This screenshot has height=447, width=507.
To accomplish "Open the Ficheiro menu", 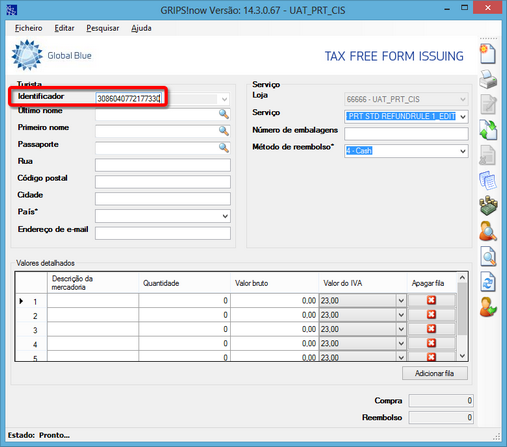I will (29, 28).
